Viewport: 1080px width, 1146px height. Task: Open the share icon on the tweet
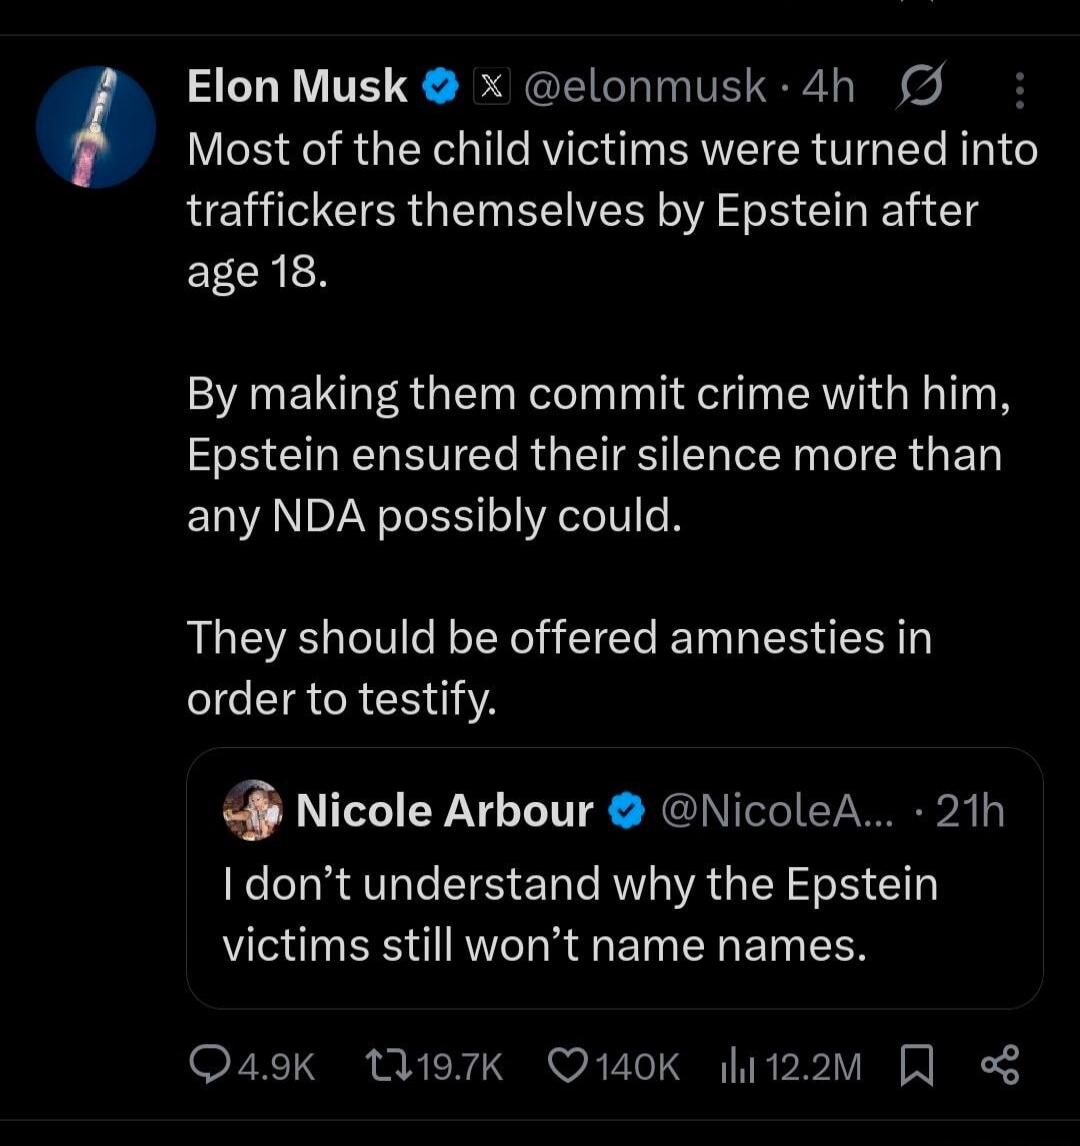(x=1000, y=1066)
